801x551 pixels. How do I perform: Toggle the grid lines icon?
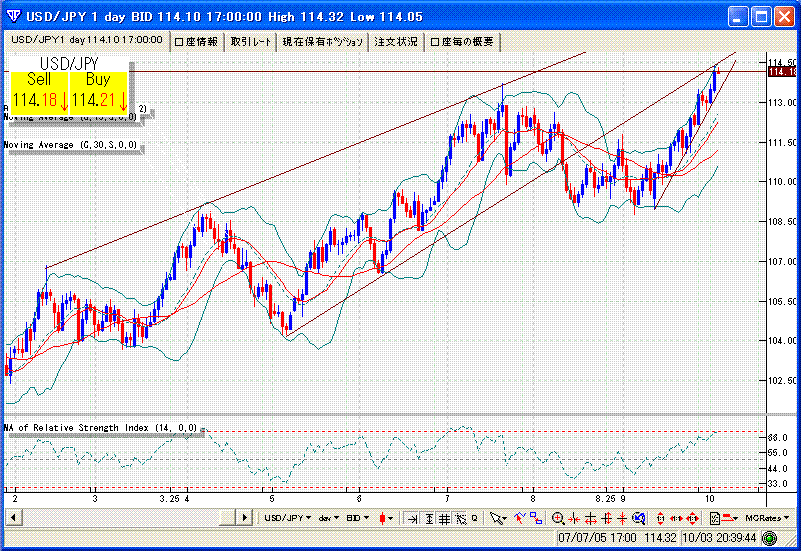444,518
